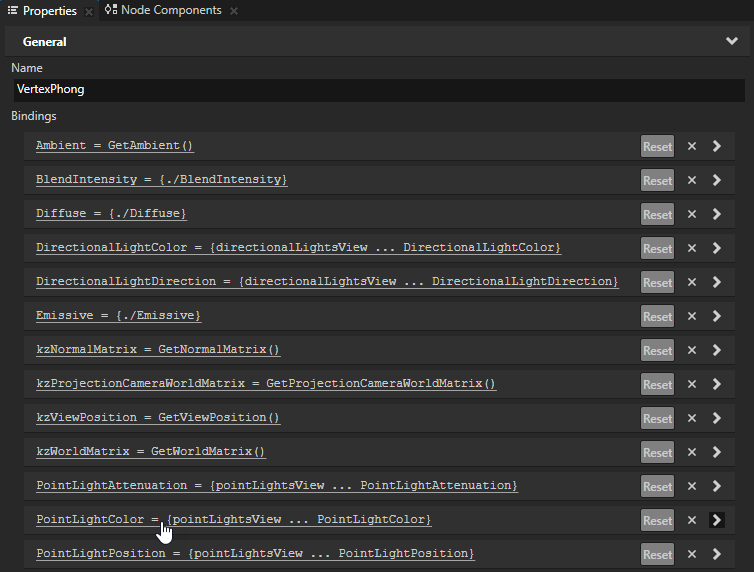
Task: Remove the Diffuse binding via its X icon
Action: (691, 214)
